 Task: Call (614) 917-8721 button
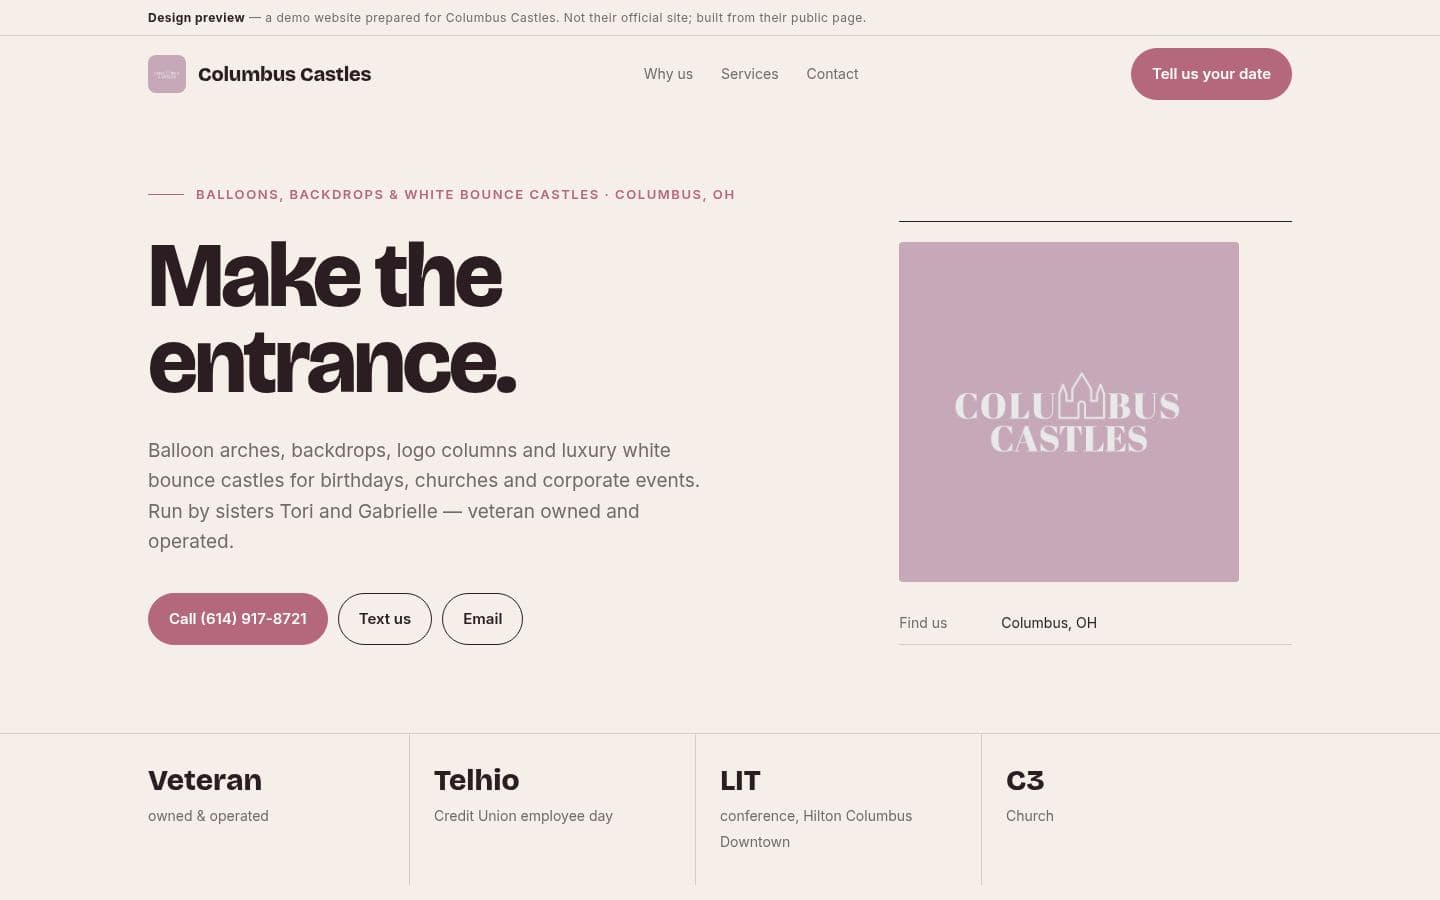tap(238, 619)
